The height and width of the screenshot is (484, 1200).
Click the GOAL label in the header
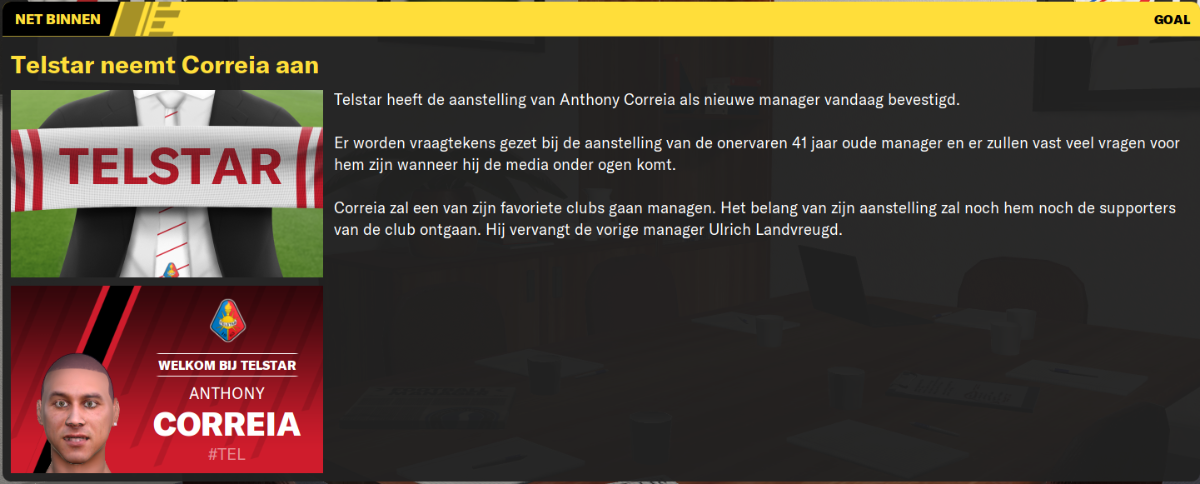point(1171,19)
